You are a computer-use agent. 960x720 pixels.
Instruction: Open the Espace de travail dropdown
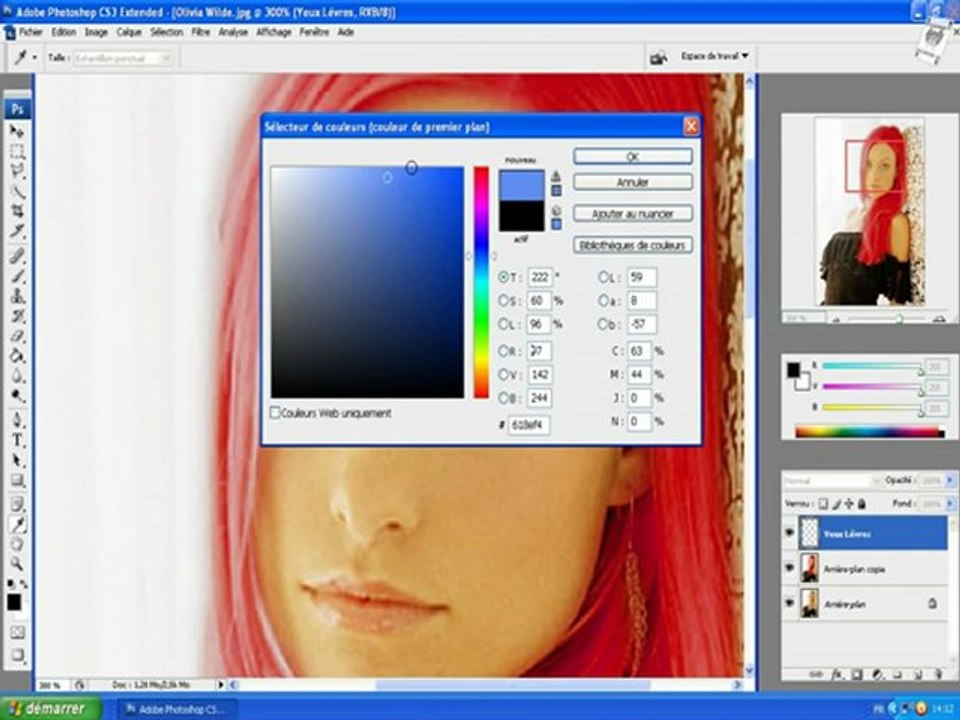(714, 56)
